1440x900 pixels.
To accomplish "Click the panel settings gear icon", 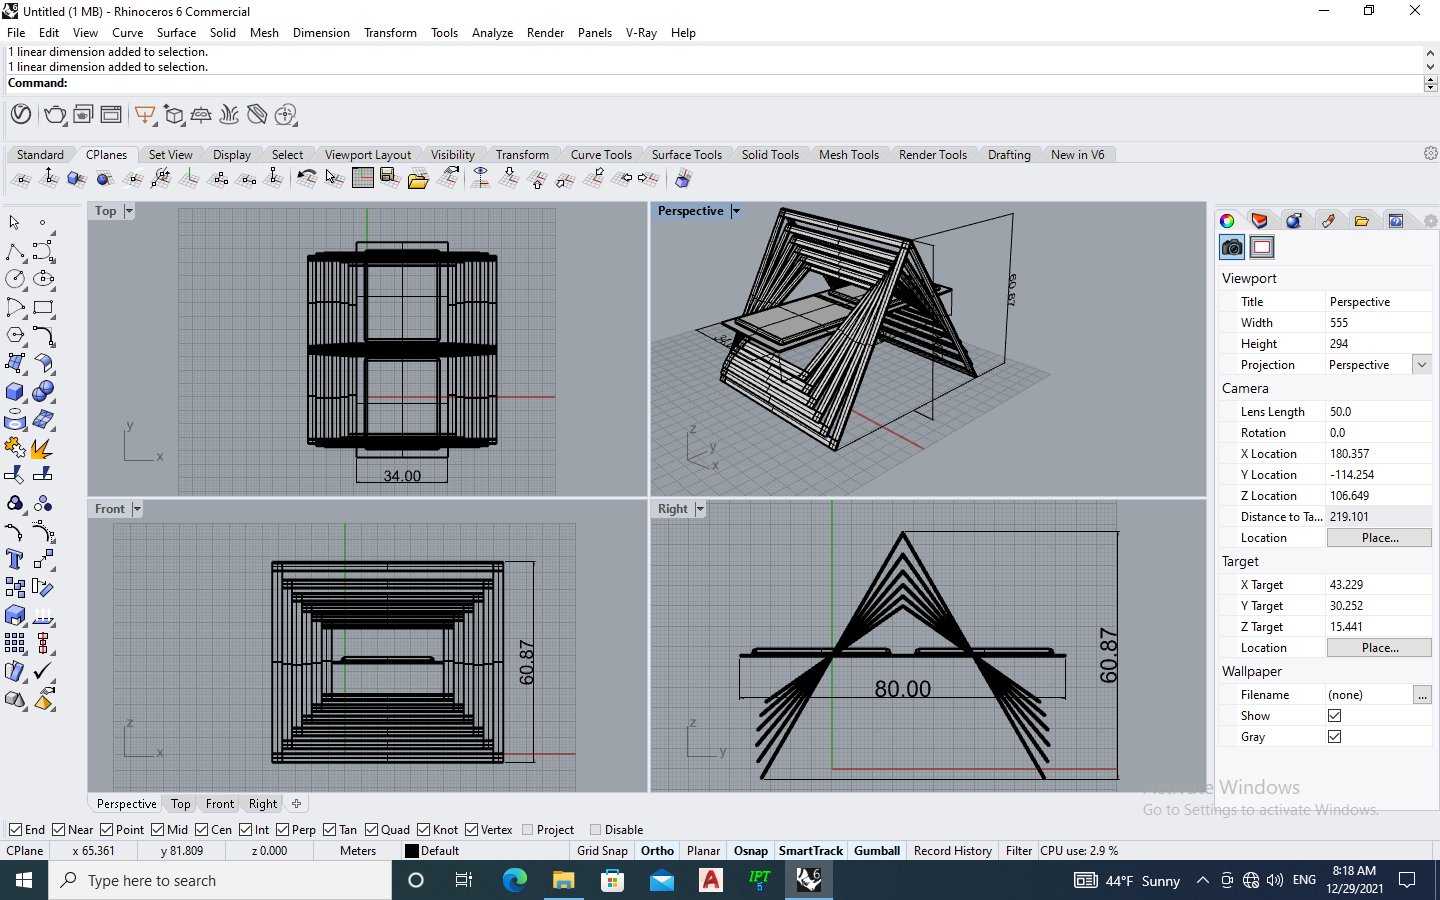I will coord(1430,221).
